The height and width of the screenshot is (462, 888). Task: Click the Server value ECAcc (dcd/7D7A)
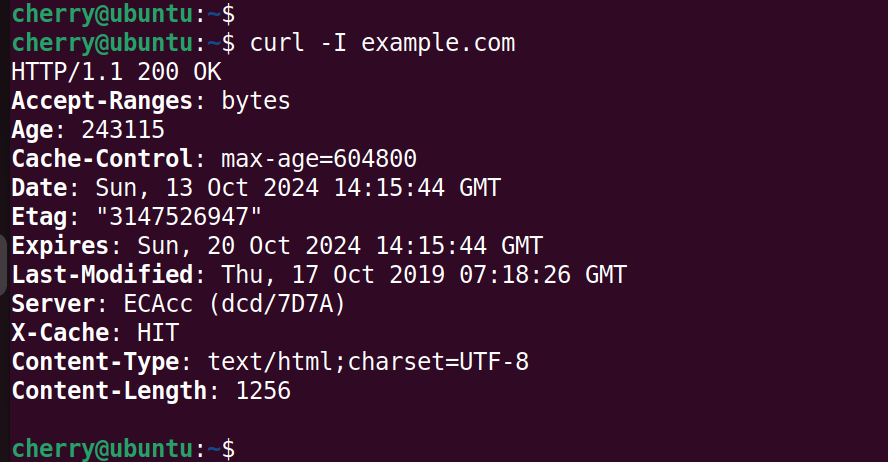199,304
